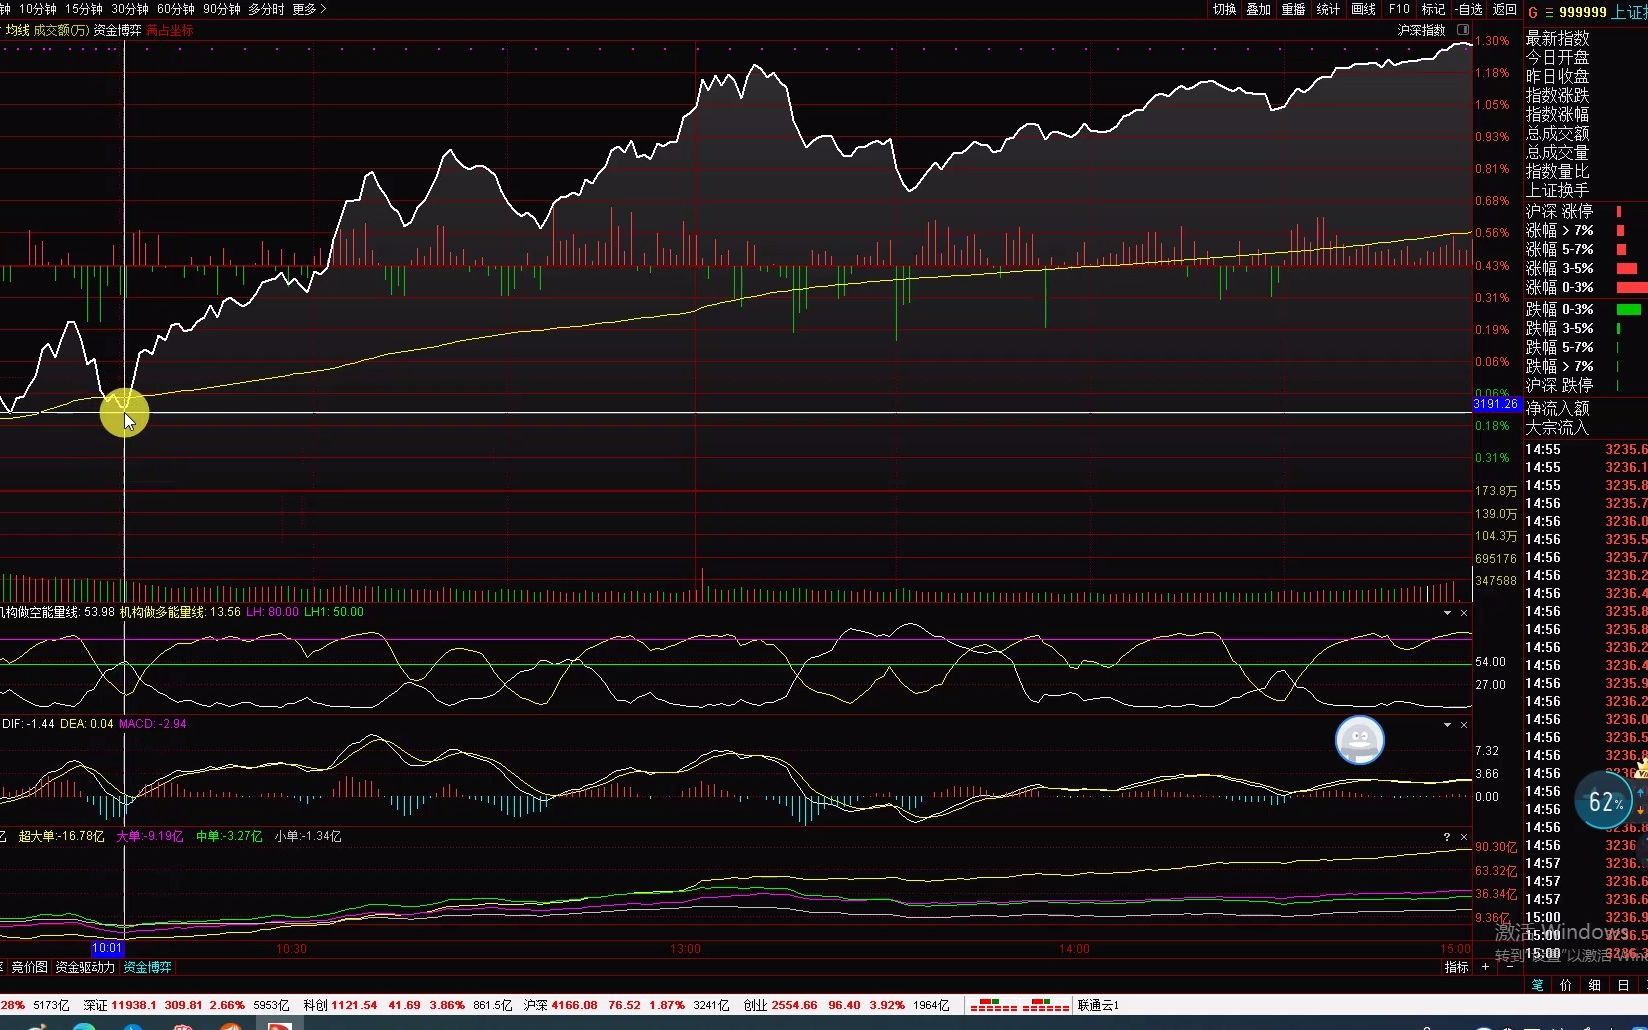Switch to the 资金博弈 bottom tab
The image size is (1648, 1030).
point(148,967)
